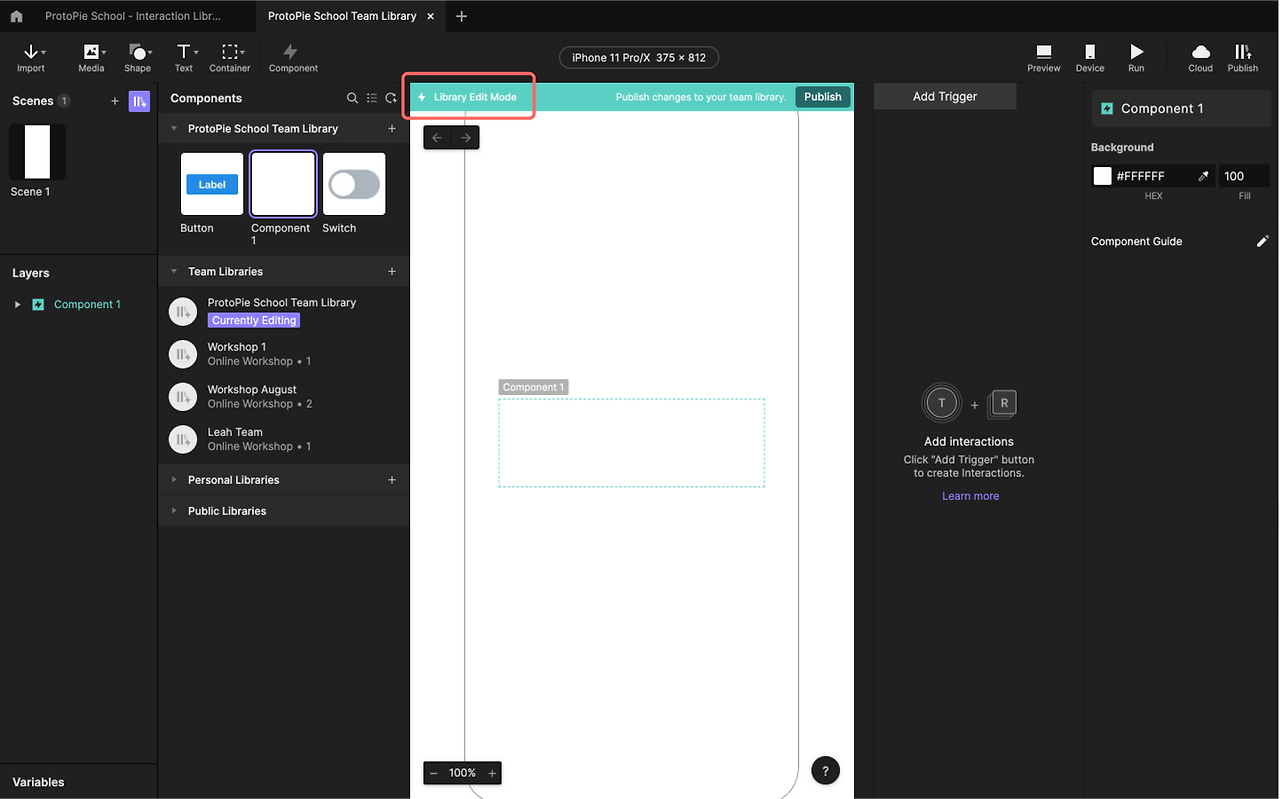The image size is (1280, 799).
Task: Click plus icon next to Personal Libraries
Action: click(x=392, y=480)
